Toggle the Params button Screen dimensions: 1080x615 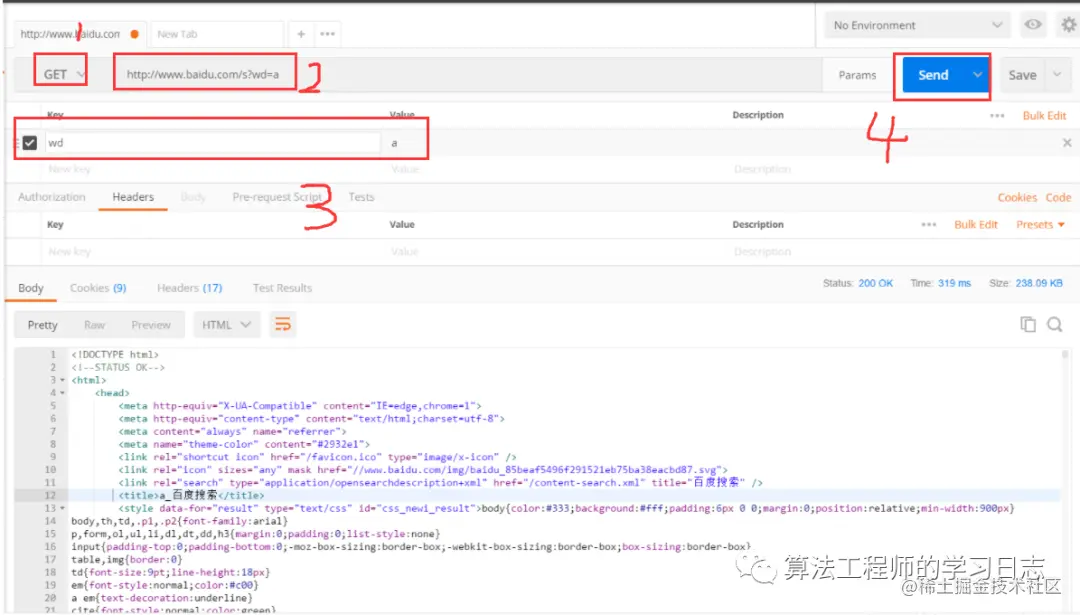pyautogui.click(x=857, y=75)
